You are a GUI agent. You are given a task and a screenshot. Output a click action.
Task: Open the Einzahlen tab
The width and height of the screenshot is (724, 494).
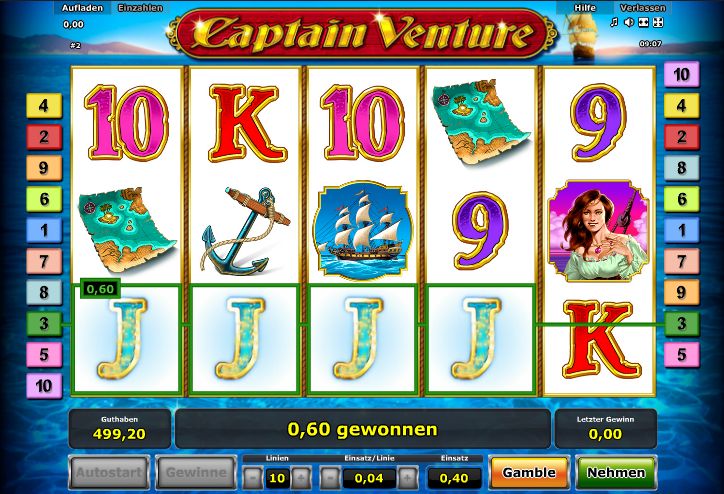click(140, 8)
